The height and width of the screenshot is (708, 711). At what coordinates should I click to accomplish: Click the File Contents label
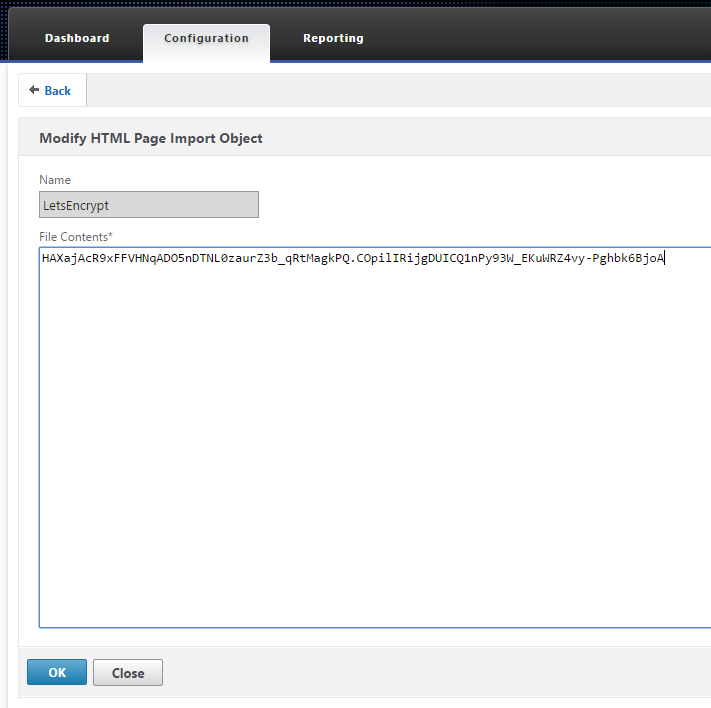pyautogui.click(x=74, y=235)
